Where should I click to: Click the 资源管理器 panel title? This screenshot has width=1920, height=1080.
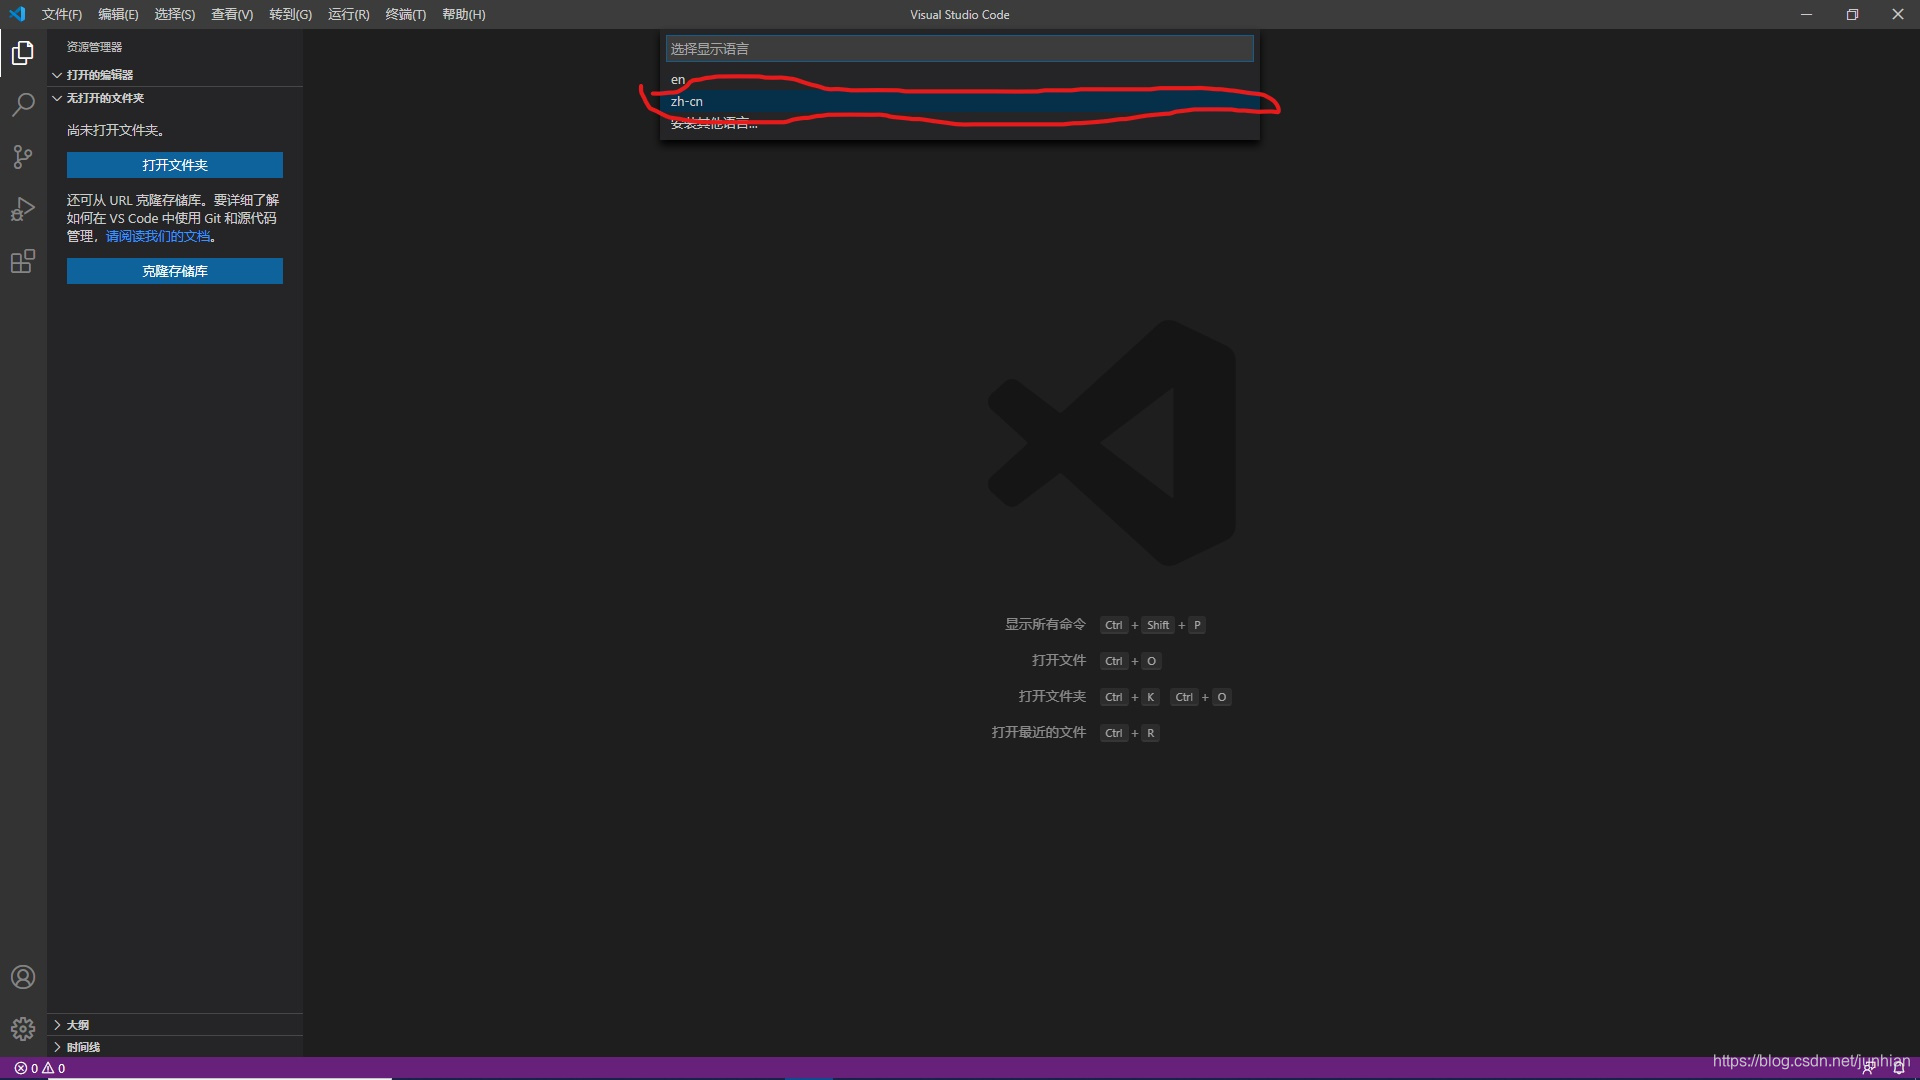coord(95,47)
